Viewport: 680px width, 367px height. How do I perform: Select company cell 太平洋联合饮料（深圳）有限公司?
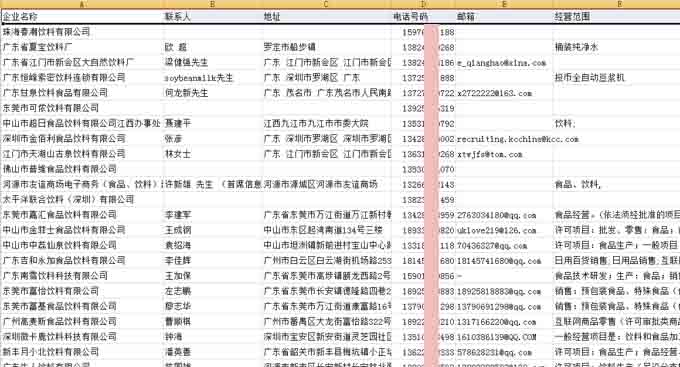click(82, 200)
